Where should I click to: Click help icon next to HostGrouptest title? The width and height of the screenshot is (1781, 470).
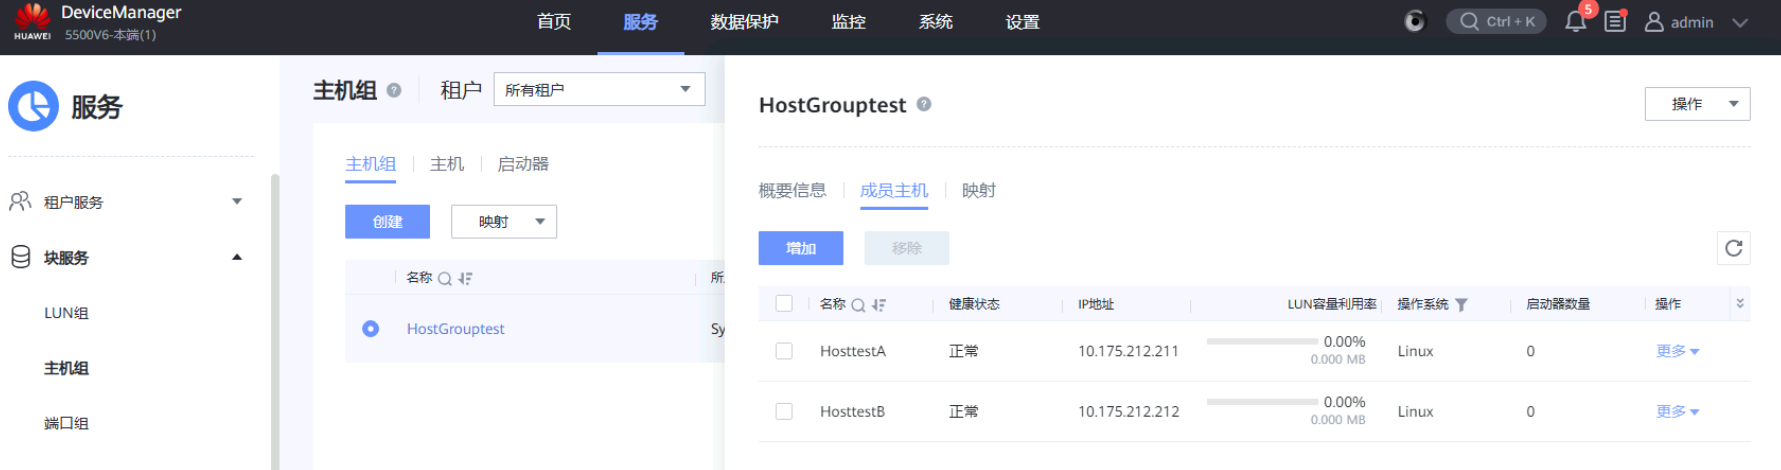pos(924,104)
